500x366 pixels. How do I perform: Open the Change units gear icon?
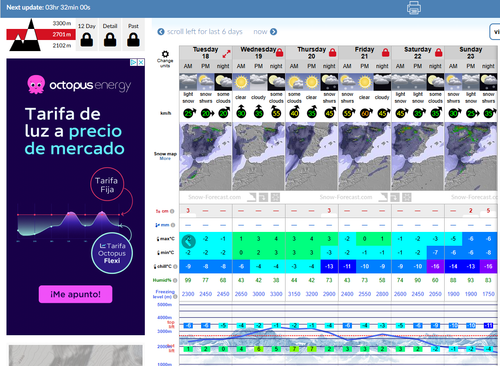165,54
